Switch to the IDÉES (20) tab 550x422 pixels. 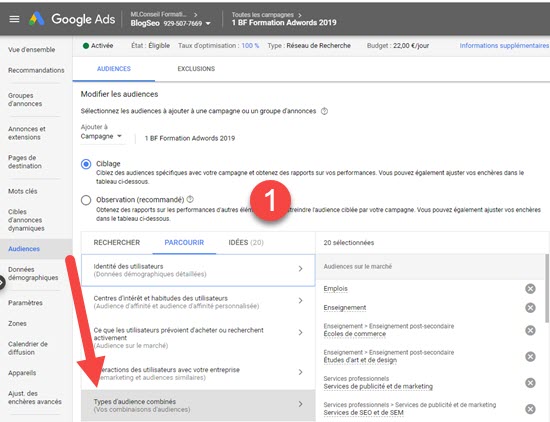tap(246, 242)
